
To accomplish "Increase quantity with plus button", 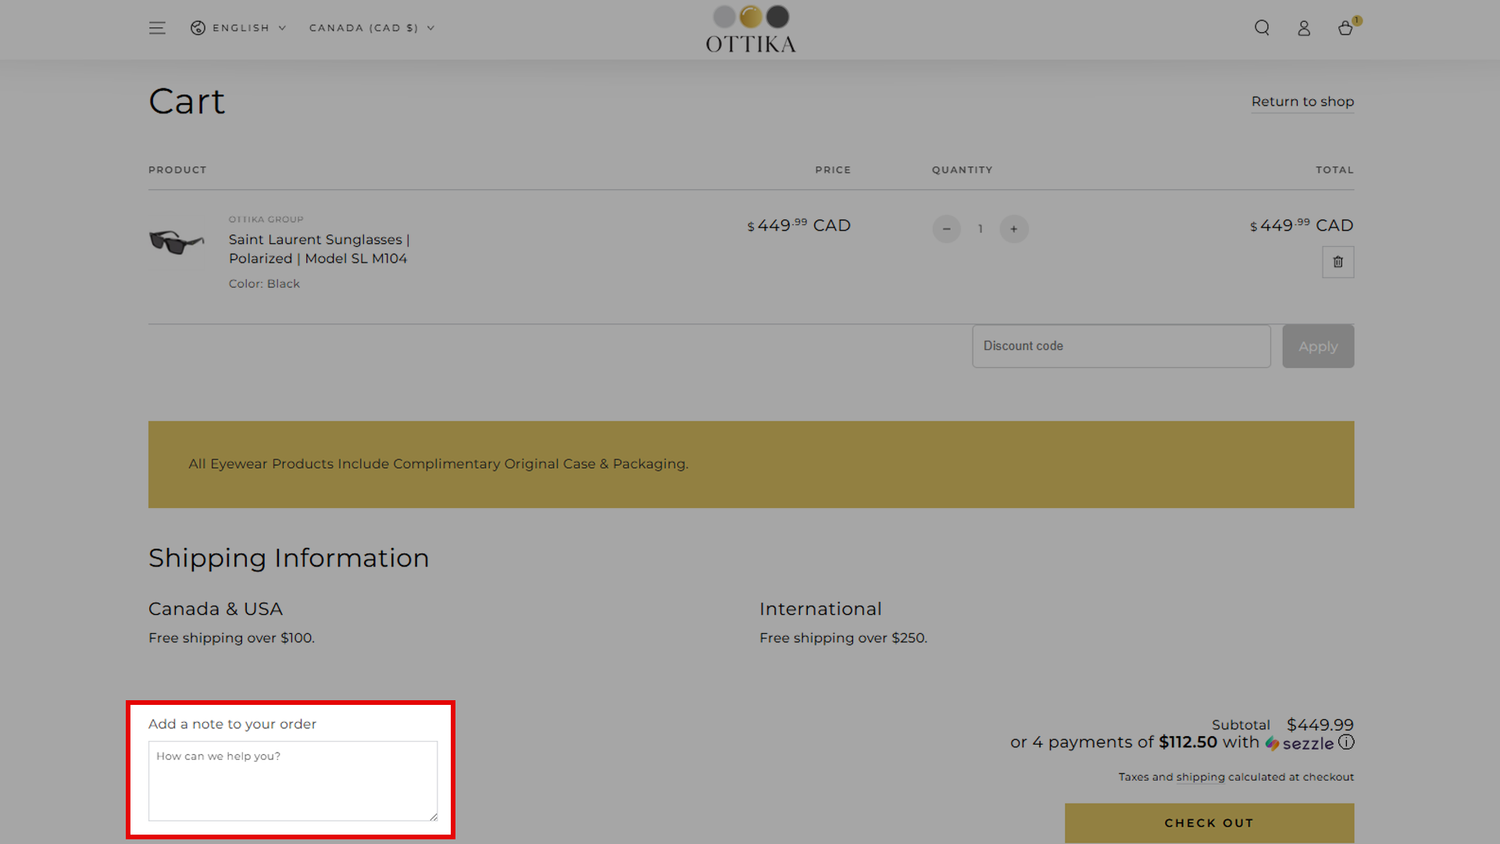I will [1013, 229].
